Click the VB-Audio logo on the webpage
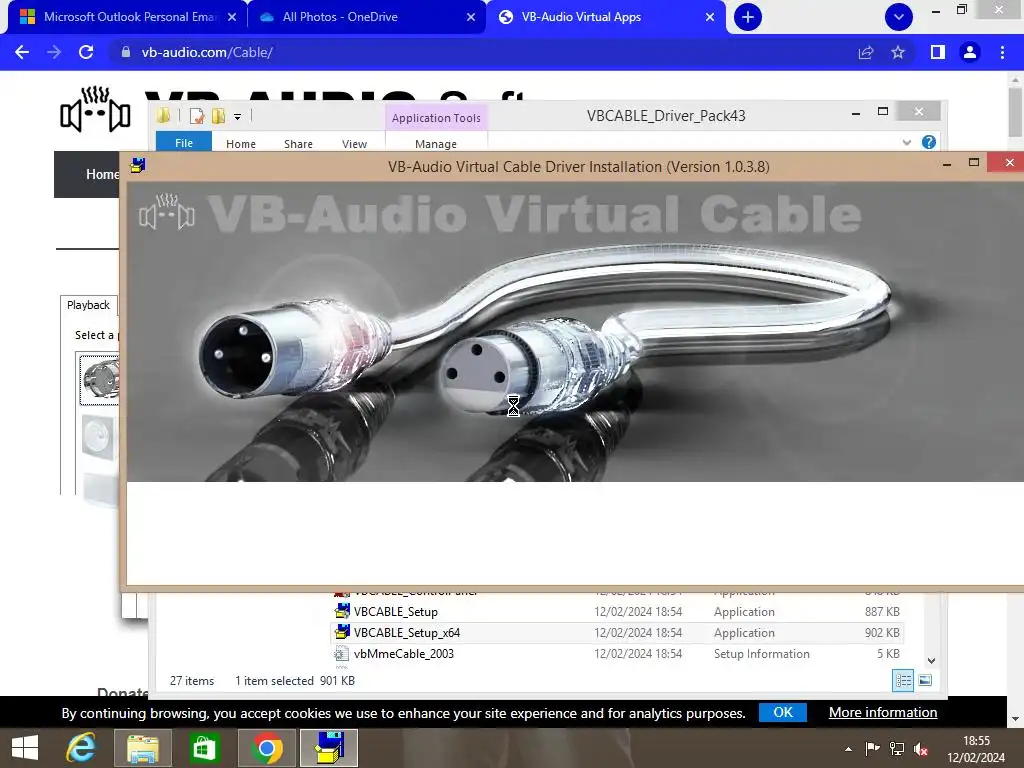 (95, 109)
